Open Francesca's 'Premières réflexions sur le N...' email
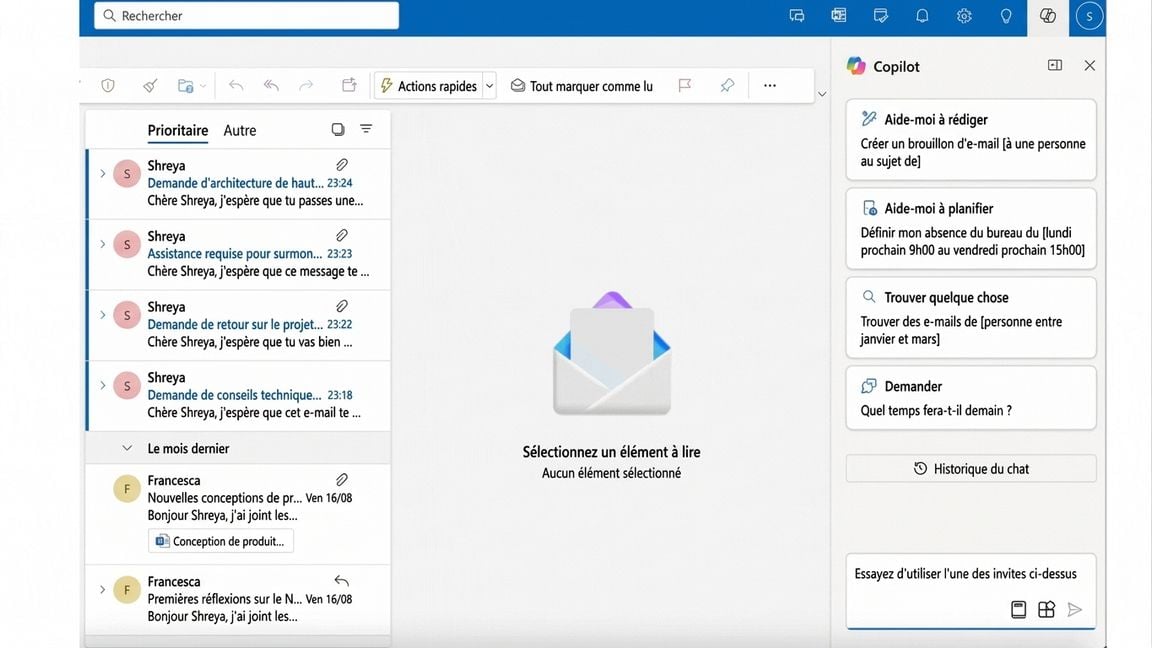Image resolution: width=1152 pixels, height=648 pixels. 239,598
